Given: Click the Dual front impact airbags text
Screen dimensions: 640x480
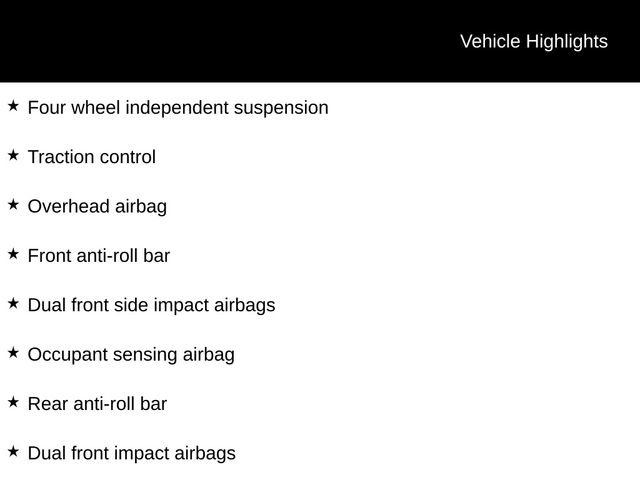Looking at the screenshot, I should pos(132,453).
